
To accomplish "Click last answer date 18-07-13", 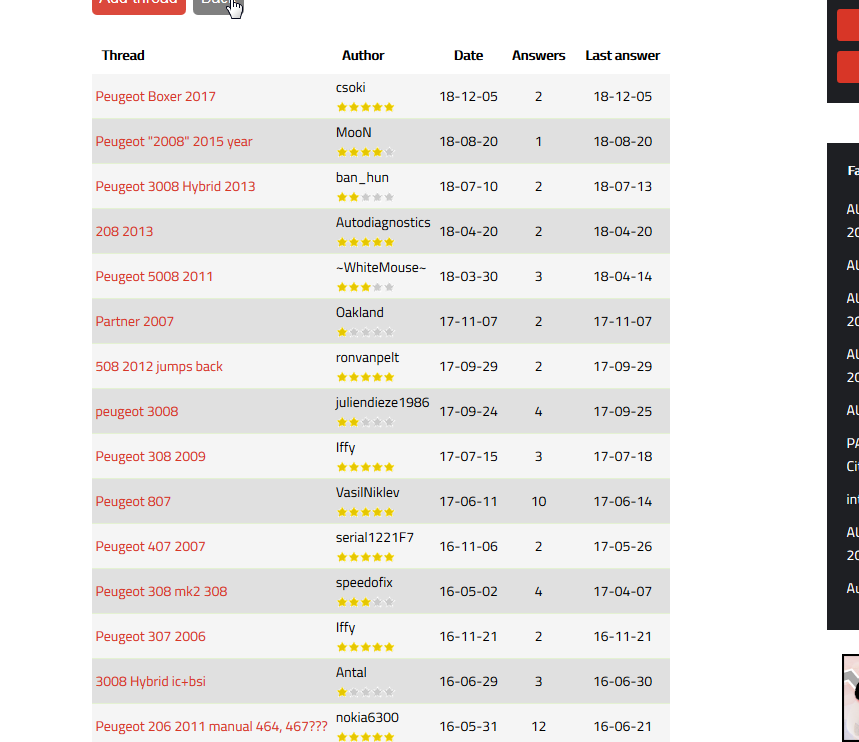I will click(623, 186).
